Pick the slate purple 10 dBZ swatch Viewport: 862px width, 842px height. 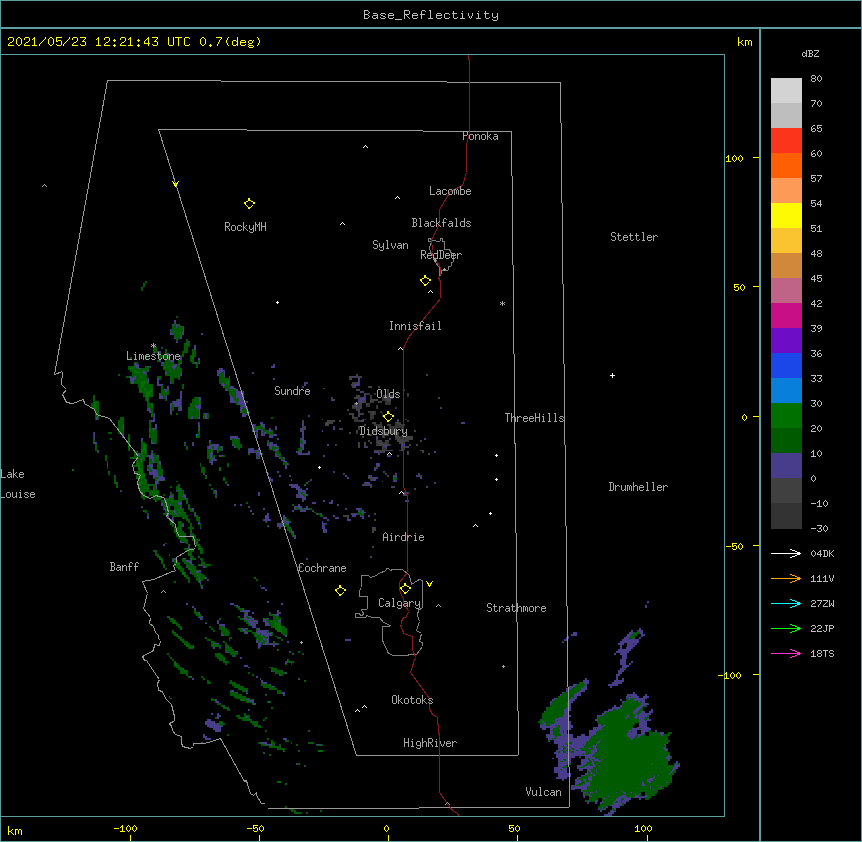786,466
